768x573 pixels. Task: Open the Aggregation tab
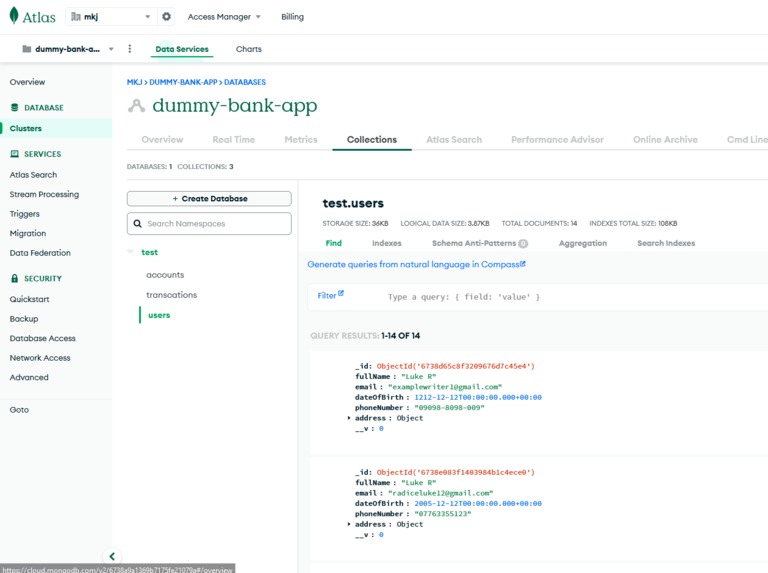tap(582, 243)
